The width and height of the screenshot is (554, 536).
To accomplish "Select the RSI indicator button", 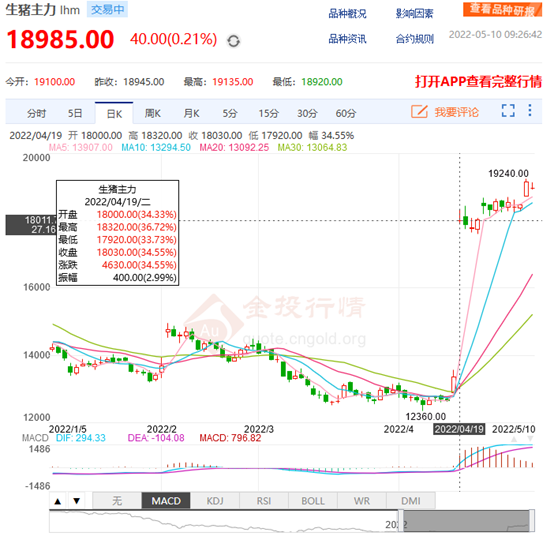I will click(264, 501).
